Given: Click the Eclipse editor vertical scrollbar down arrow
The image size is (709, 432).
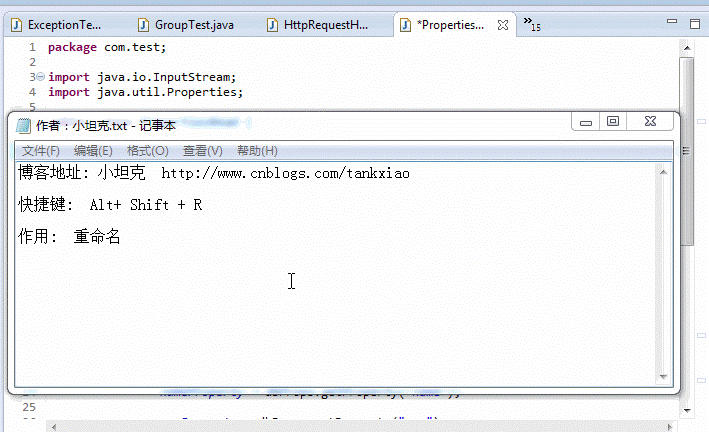Looking at the screenshot, I should click(x=687, y=410).
